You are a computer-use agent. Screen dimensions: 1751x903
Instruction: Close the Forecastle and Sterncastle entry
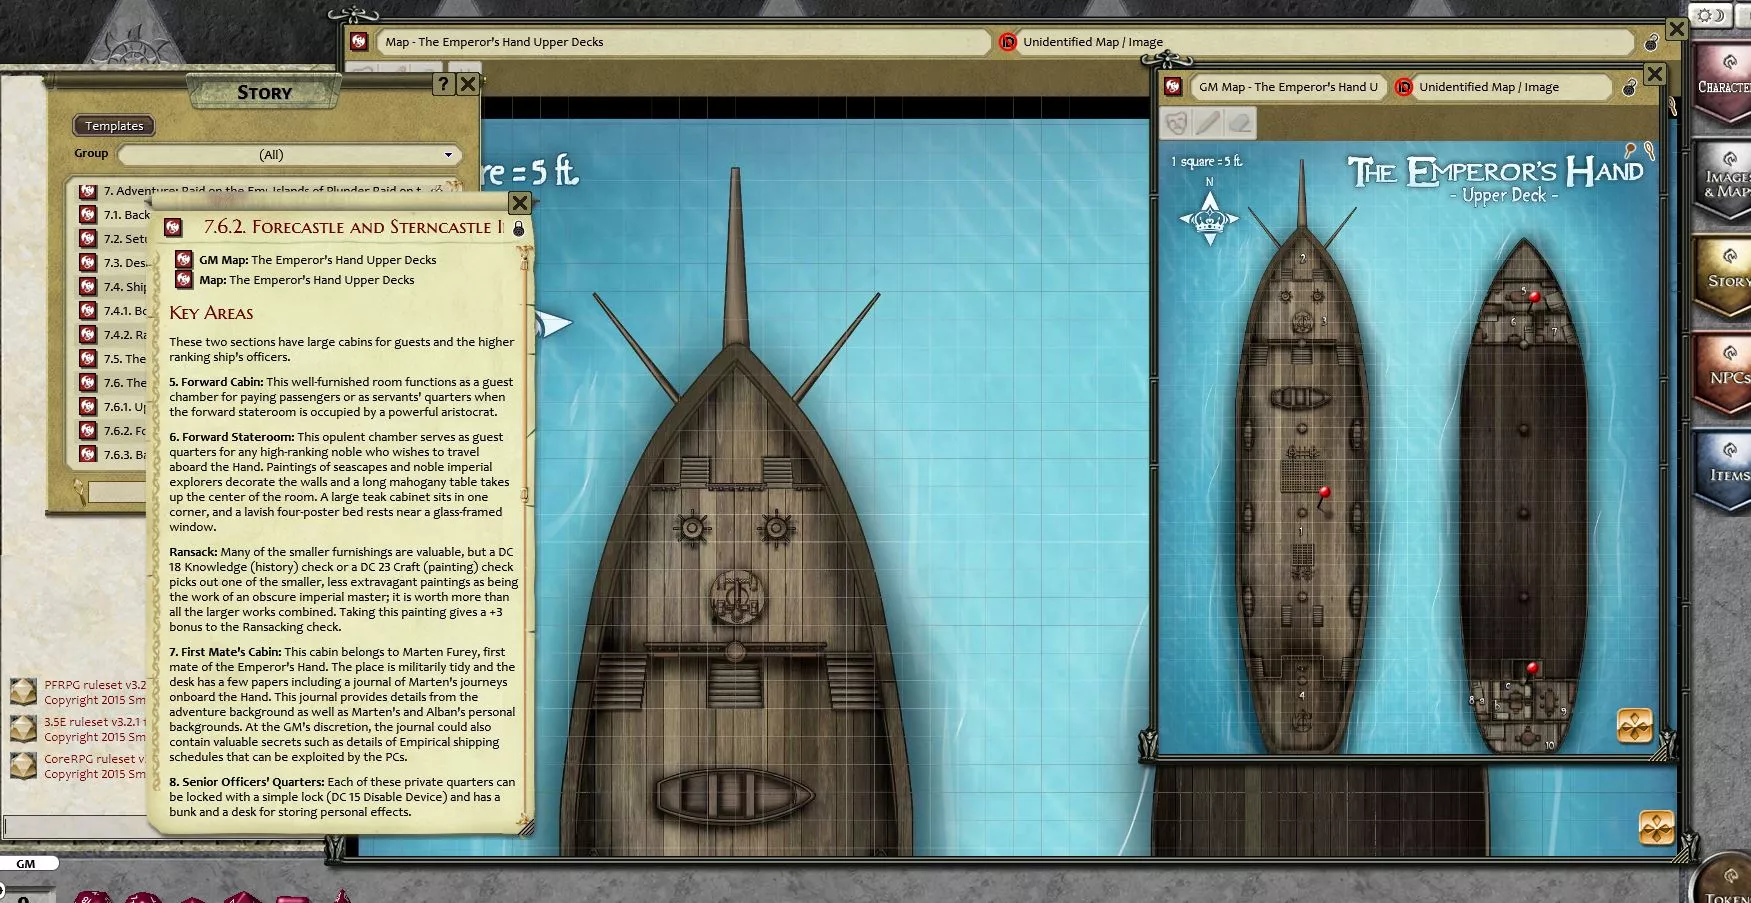pos(520,203)
